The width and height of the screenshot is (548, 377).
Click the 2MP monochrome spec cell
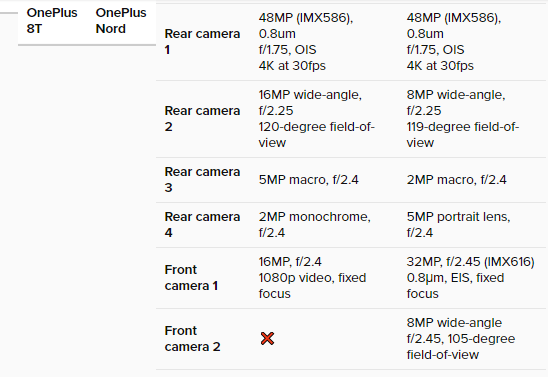coord(315,225)
